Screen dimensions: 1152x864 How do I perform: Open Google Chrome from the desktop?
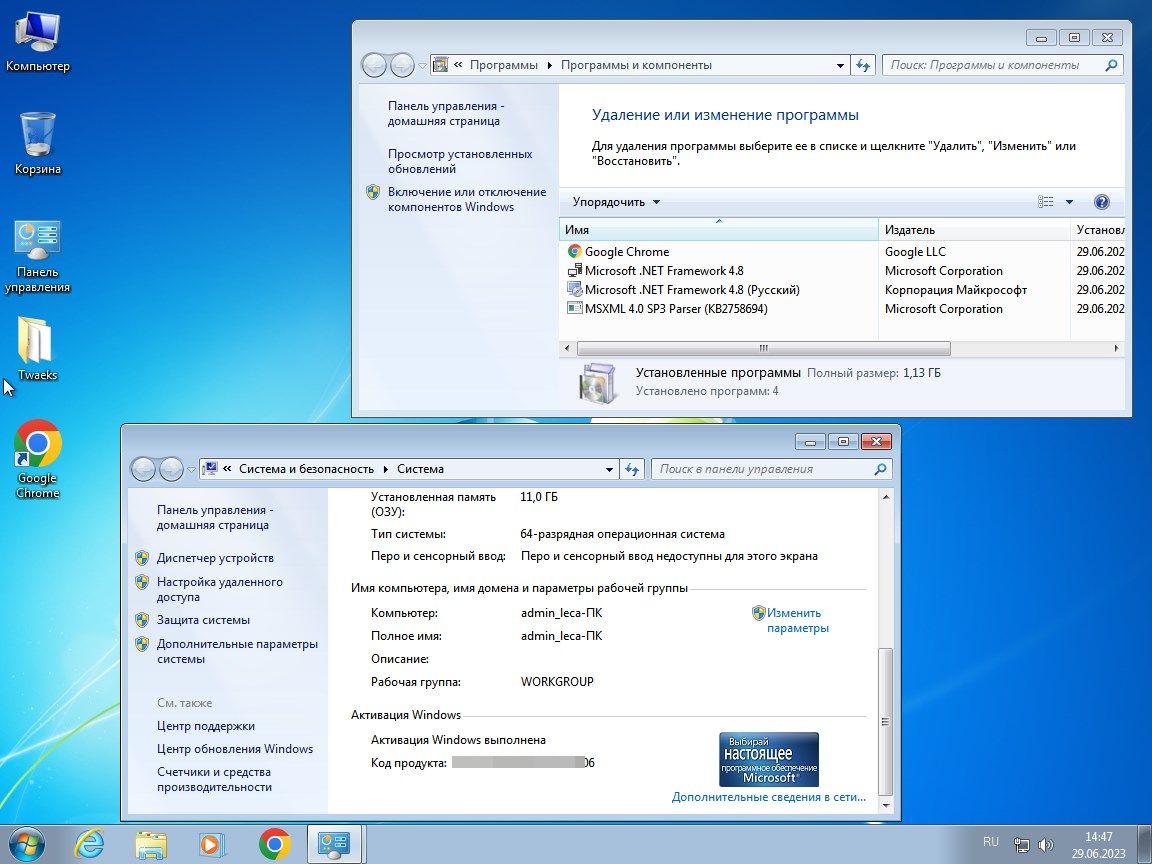37,443
